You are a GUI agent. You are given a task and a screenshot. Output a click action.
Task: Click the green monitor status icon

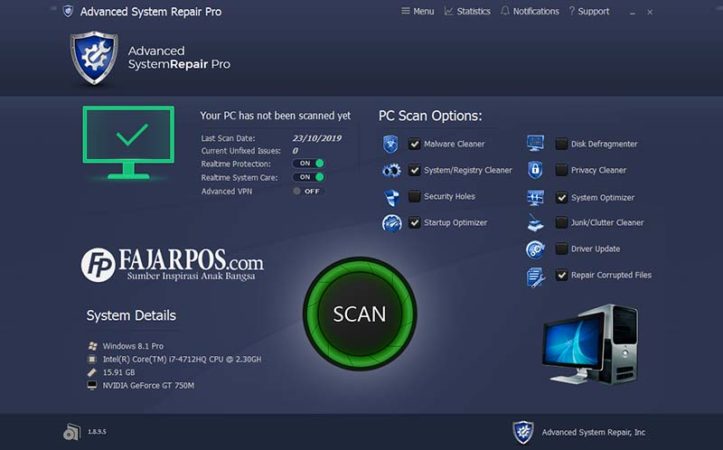click(x=129, y=142)
